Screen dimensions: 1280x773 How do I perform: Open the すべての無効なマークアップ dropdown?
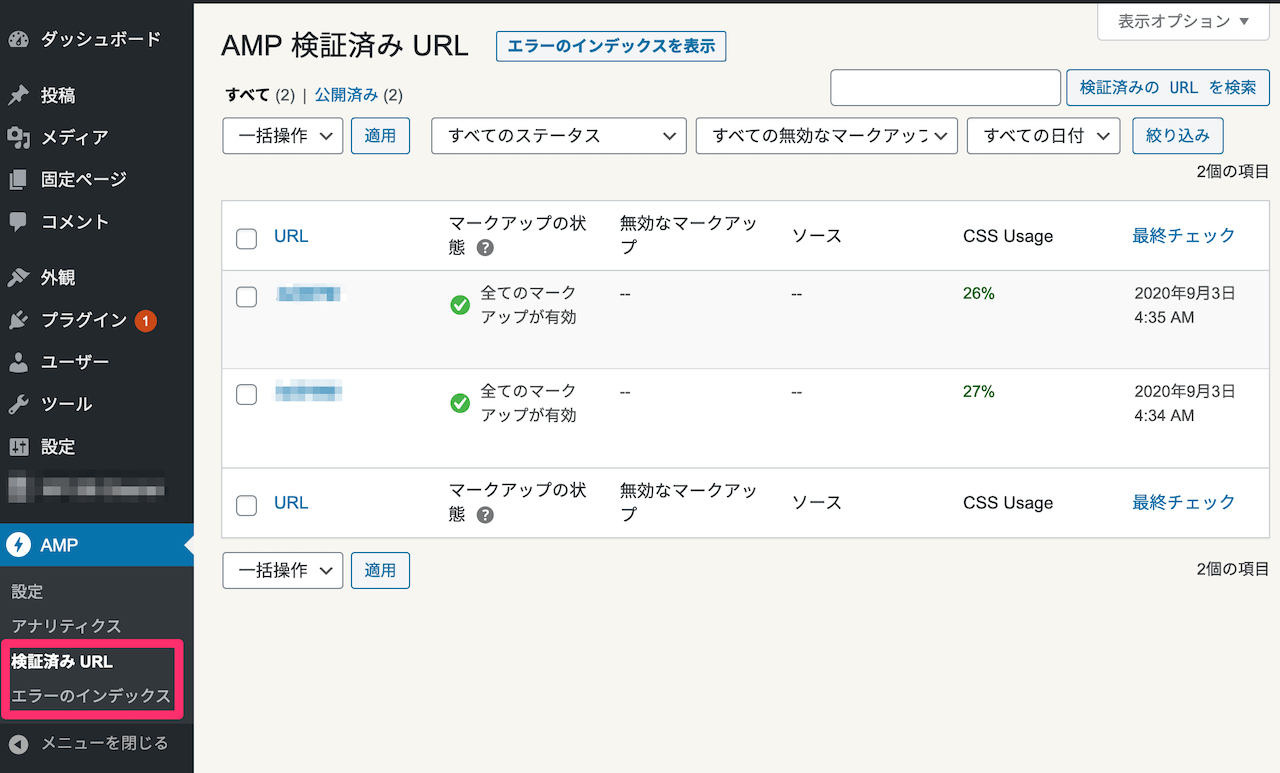click(827, 136)
